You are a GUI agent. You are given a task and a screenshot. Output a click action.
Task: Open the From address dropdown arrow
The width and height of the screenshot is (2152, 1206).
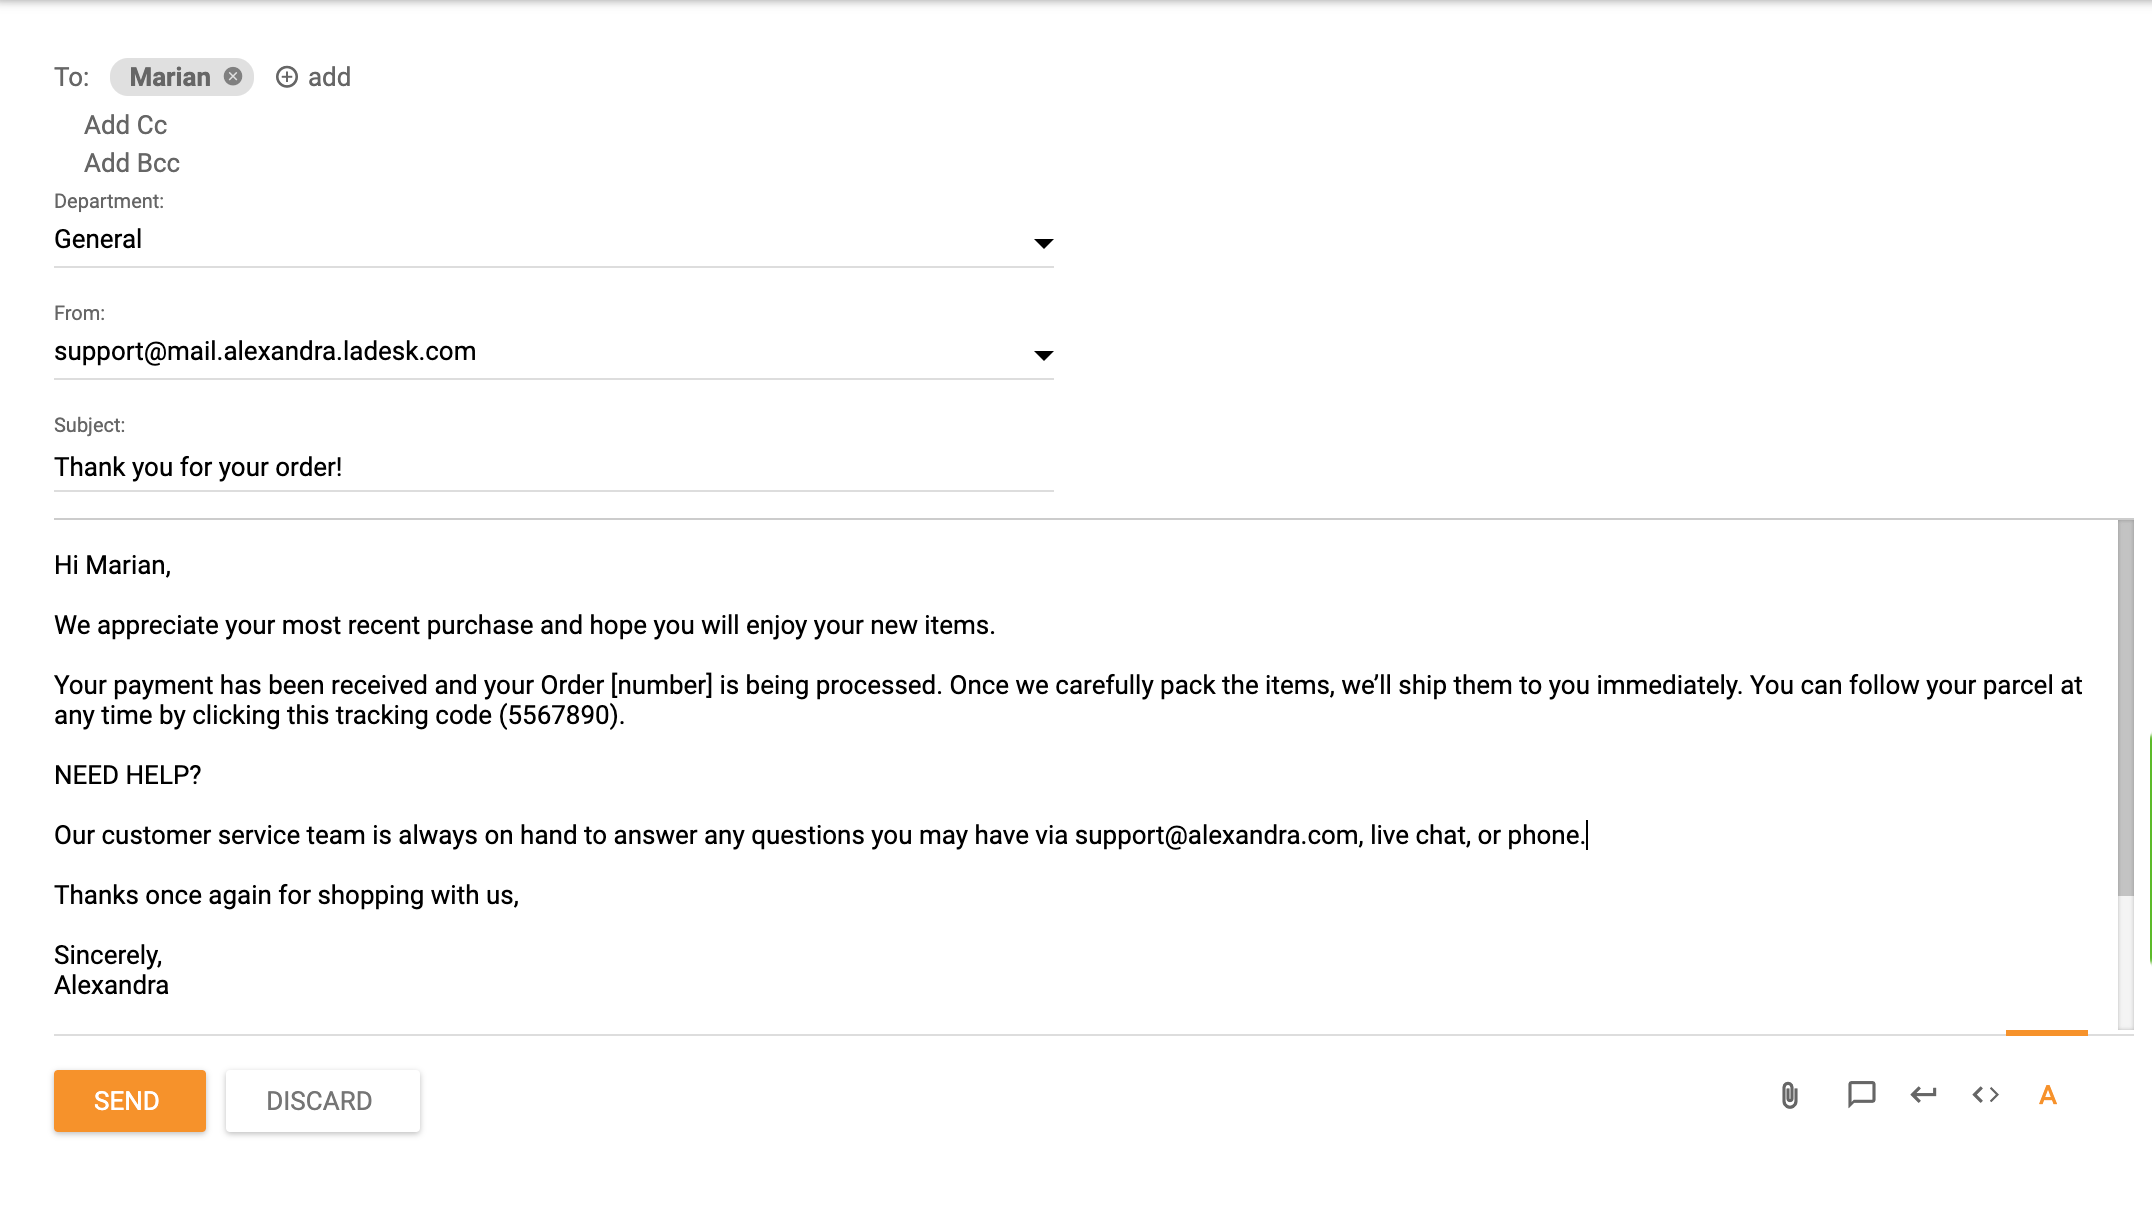pos(1043,355)
